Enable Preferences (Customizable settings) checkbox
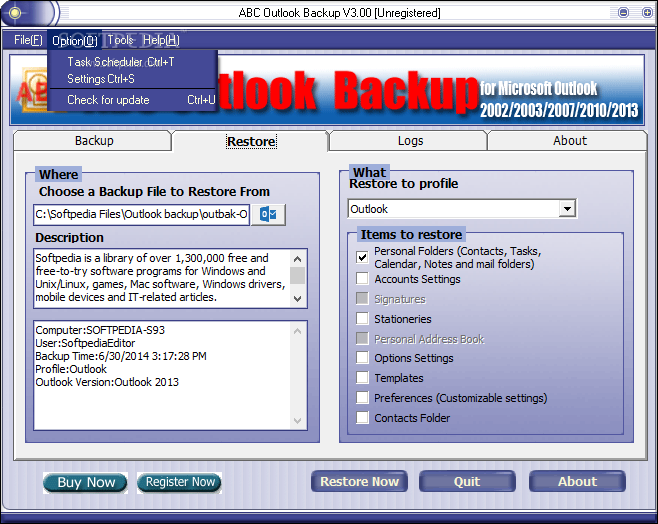Screen dimensions: 658x524 coord(362,397)
